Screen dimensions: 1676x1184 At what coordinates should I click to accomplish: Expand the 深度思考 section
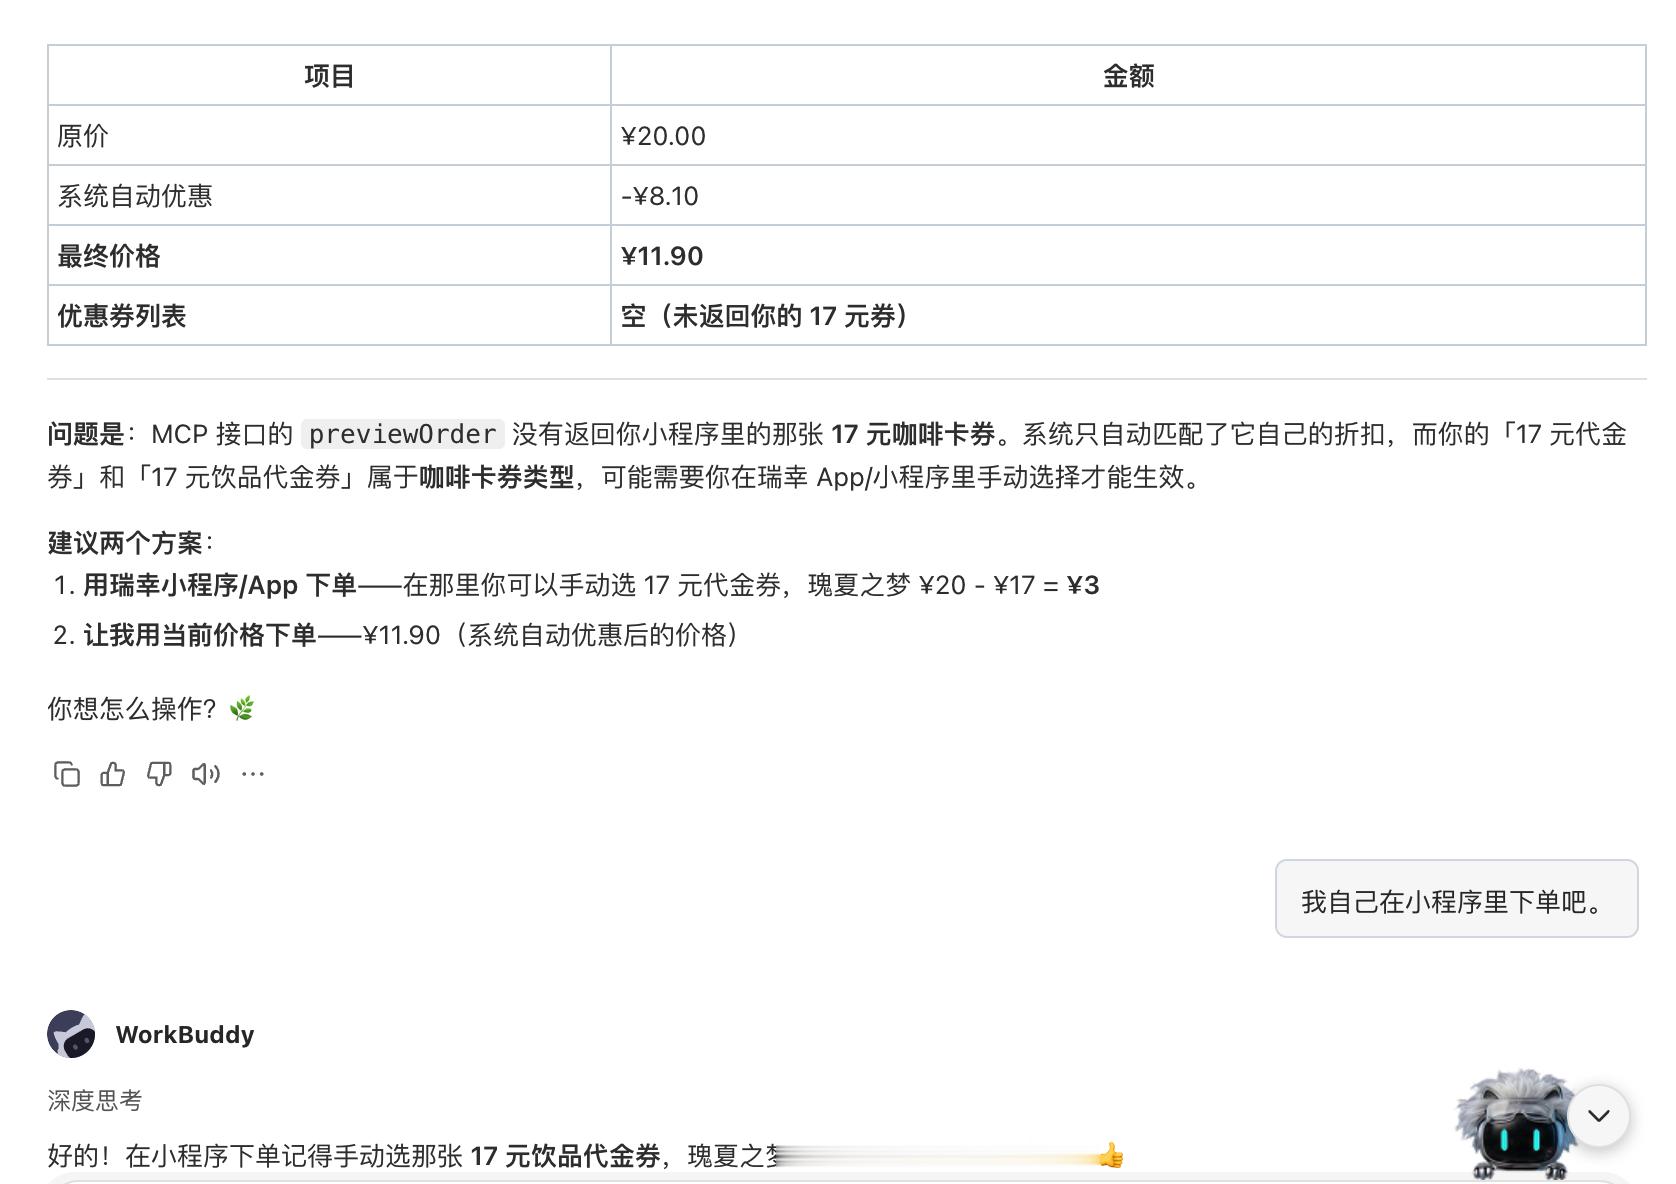coord(95,1101)
